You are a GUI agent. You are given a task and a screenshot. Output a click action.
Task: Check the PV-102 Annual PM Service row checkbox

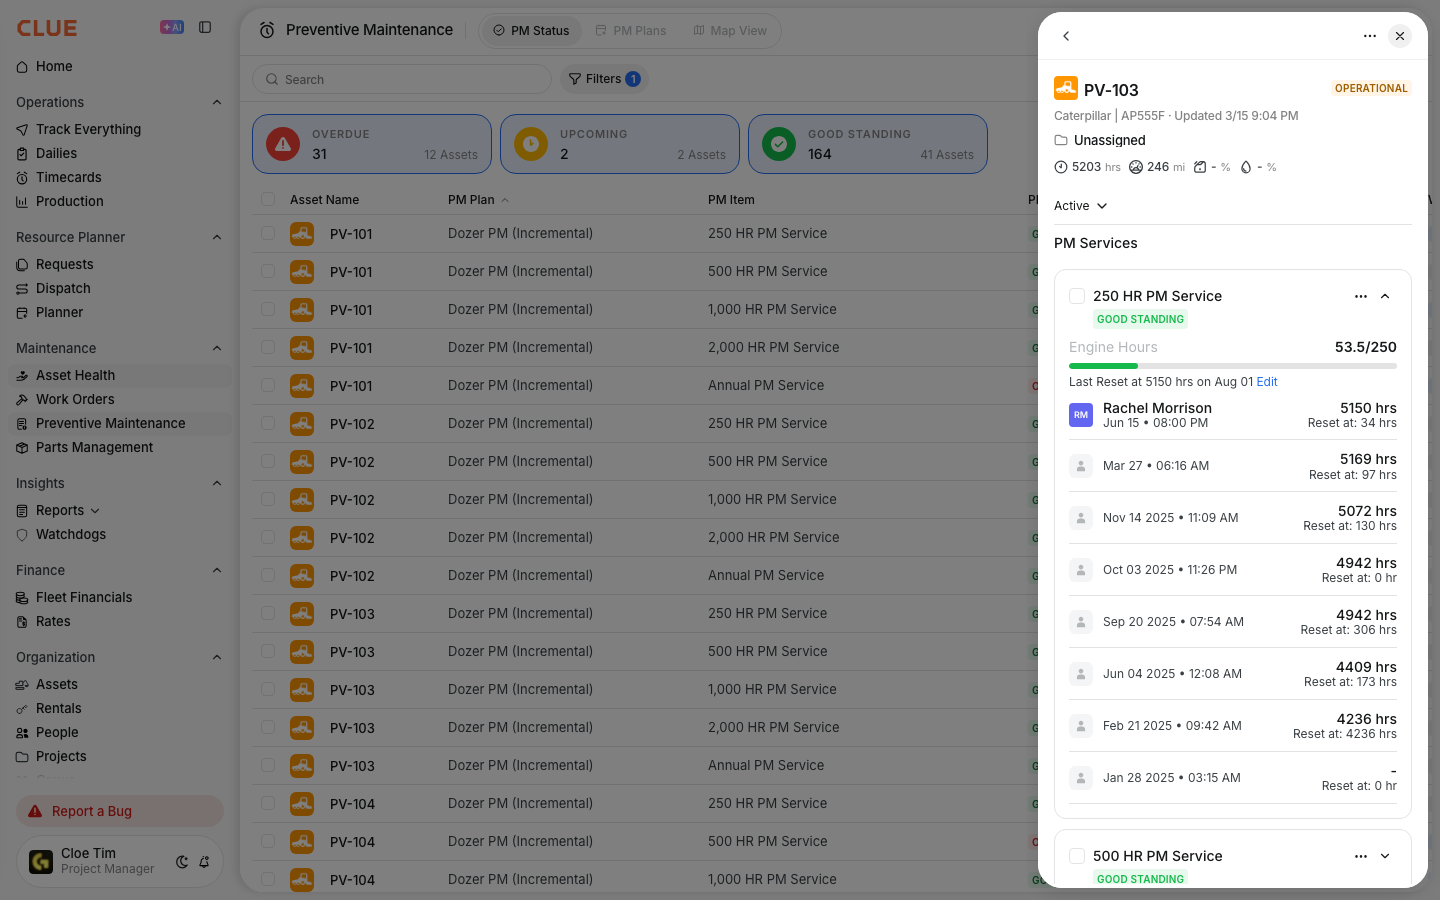268,575
